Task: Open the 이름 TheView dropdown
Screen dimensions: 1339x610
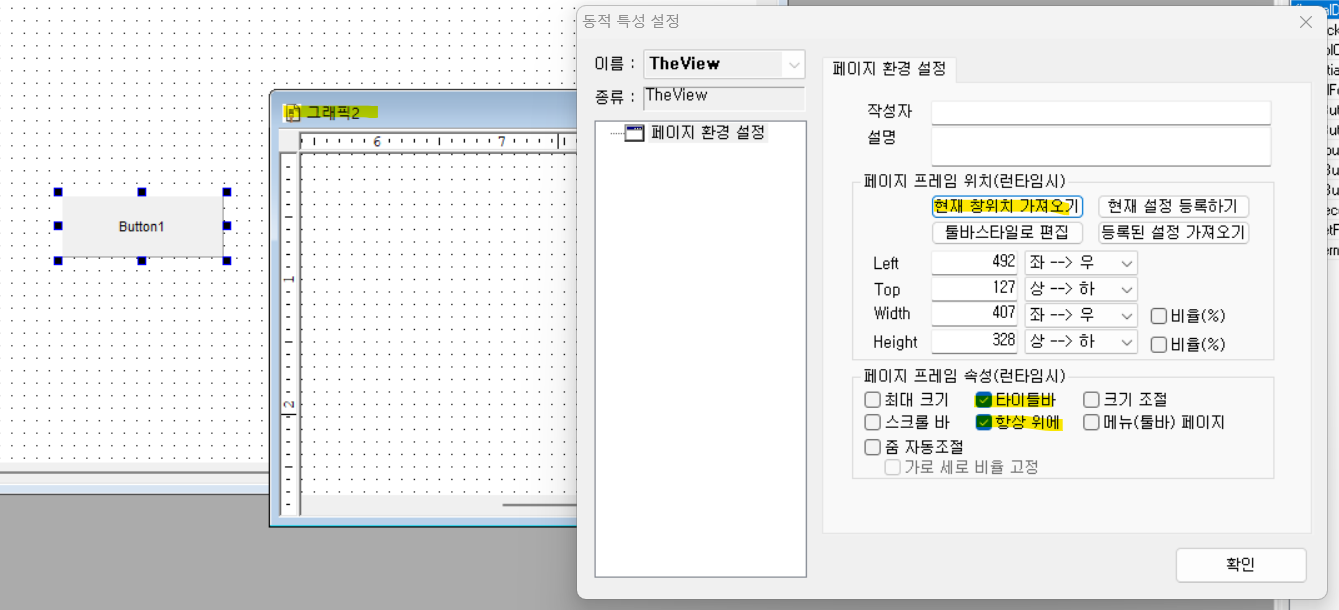Action: (795, 64)
